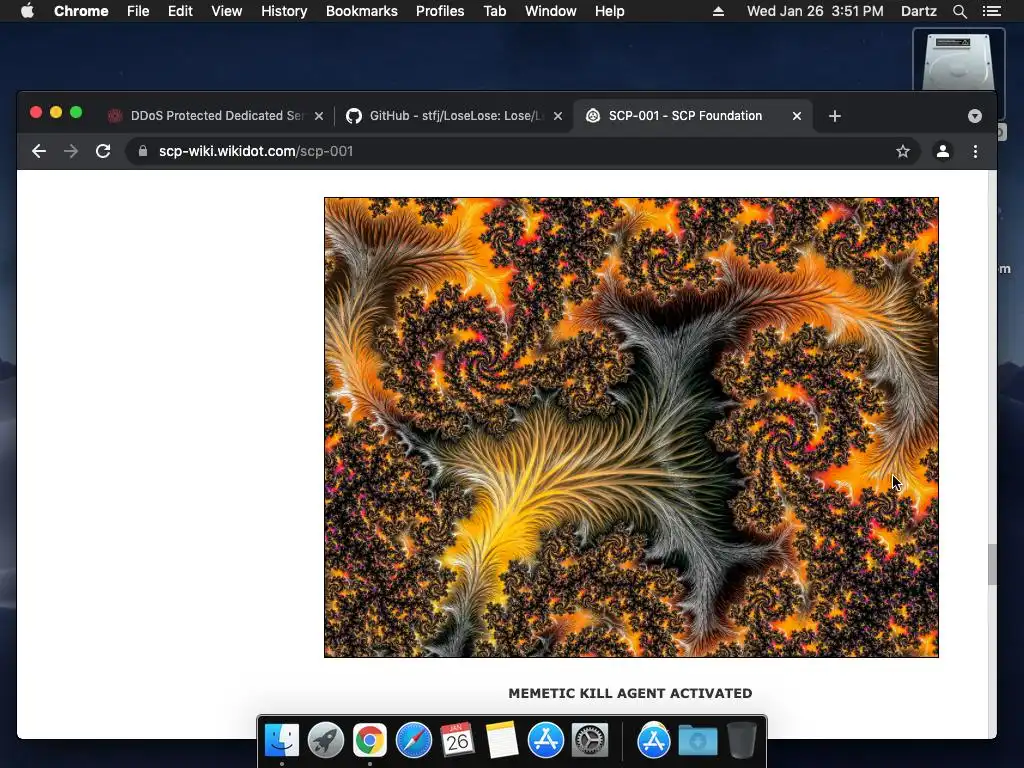
Task: Click the lock icon in address bar
Action: 143,152
